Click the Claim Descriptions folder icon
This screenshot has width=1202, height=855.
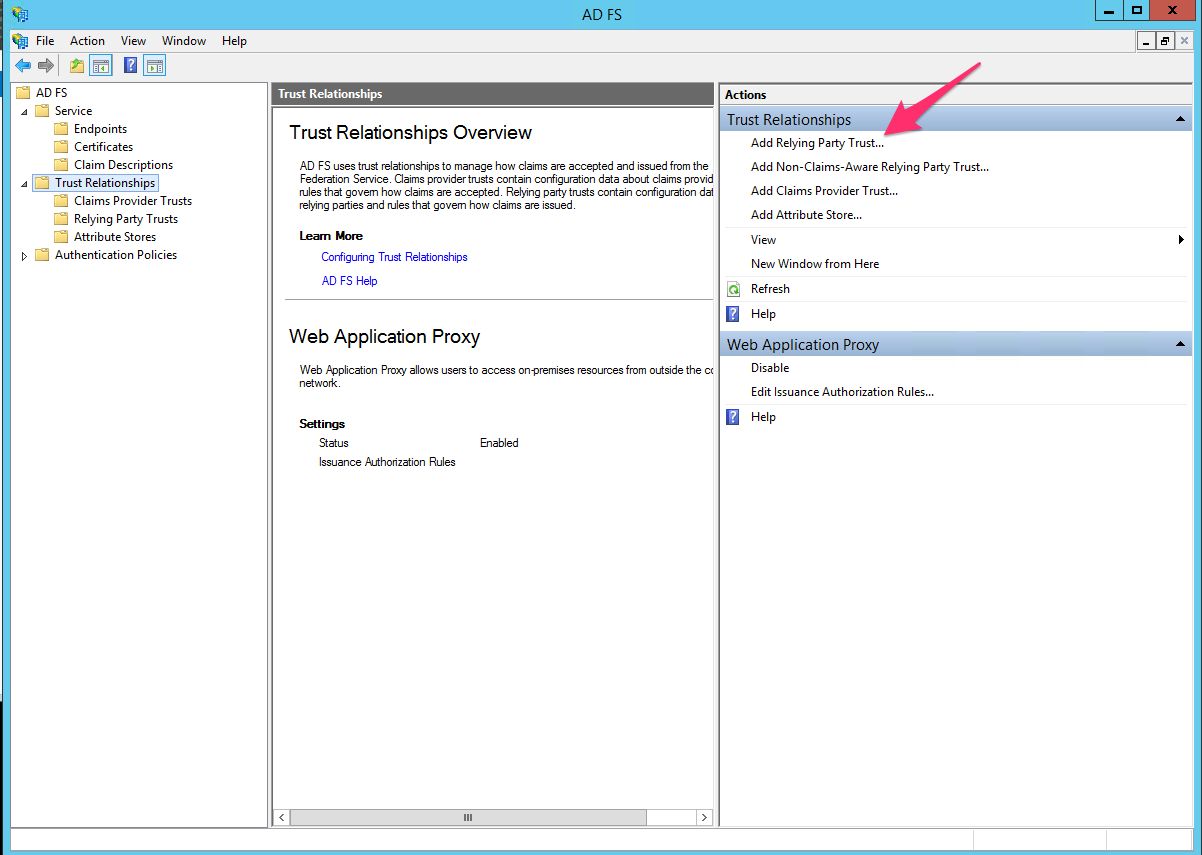click(61, 165)
